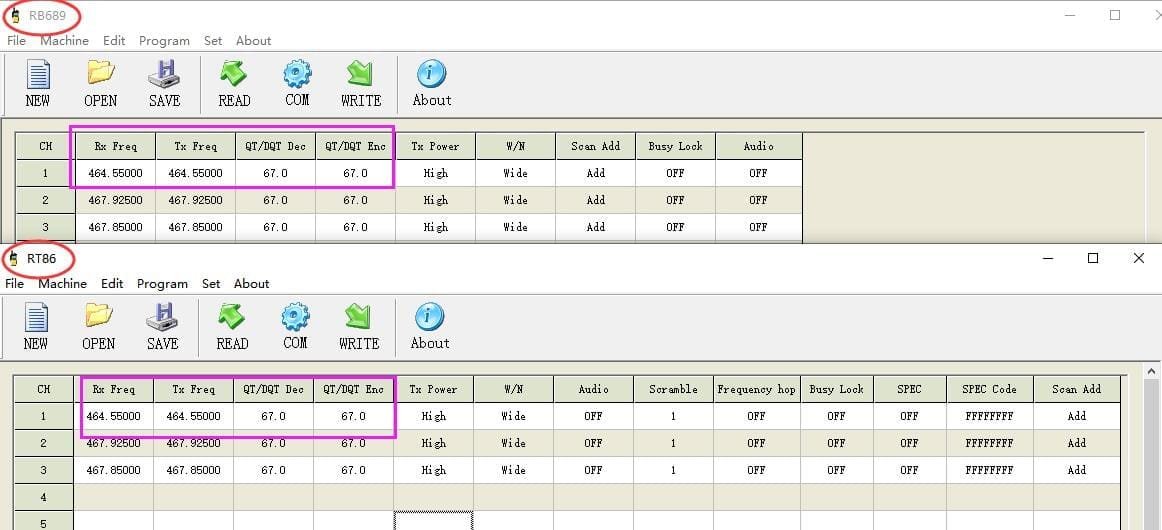Open Machine menu in RB689 window
Screen dimensions: 1162x530
click(64, 41)
